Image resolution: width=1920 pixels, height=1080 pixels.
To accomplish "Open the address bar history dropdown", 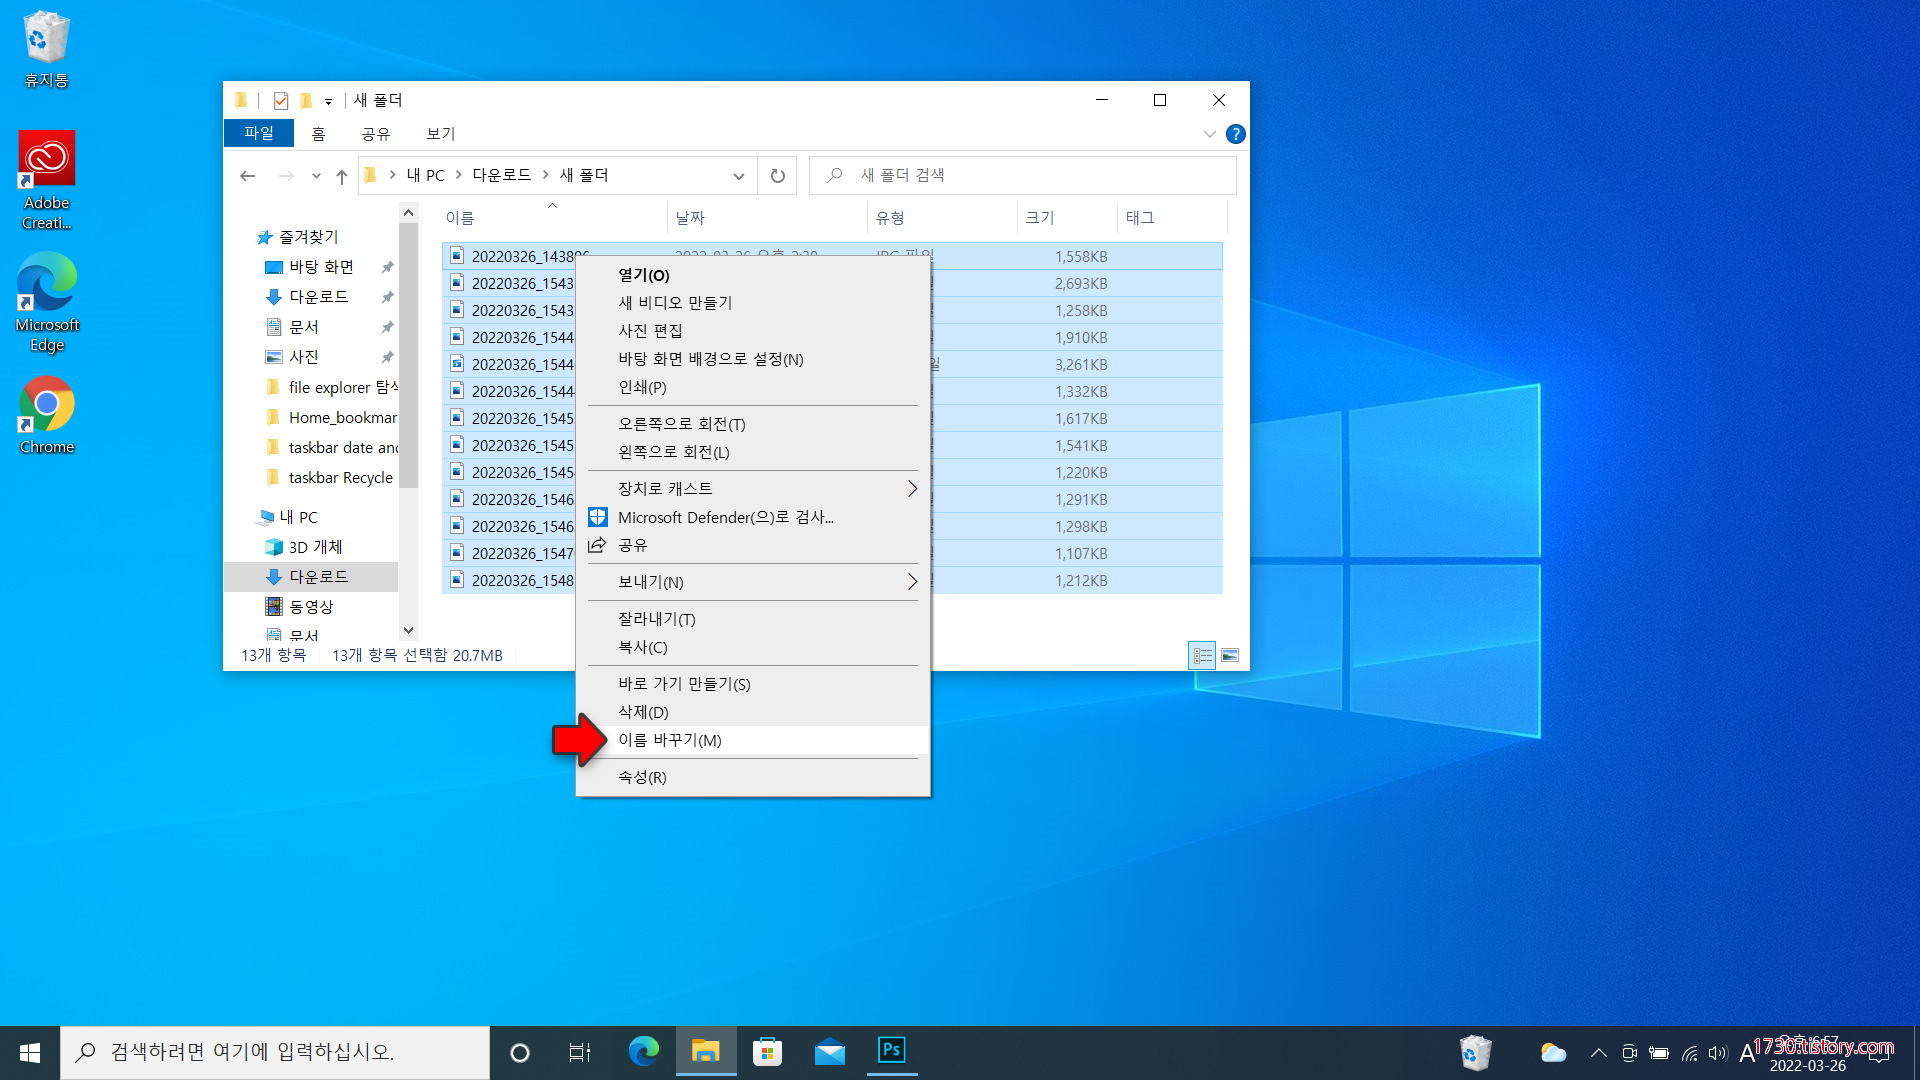I will [x=738, y=176].
